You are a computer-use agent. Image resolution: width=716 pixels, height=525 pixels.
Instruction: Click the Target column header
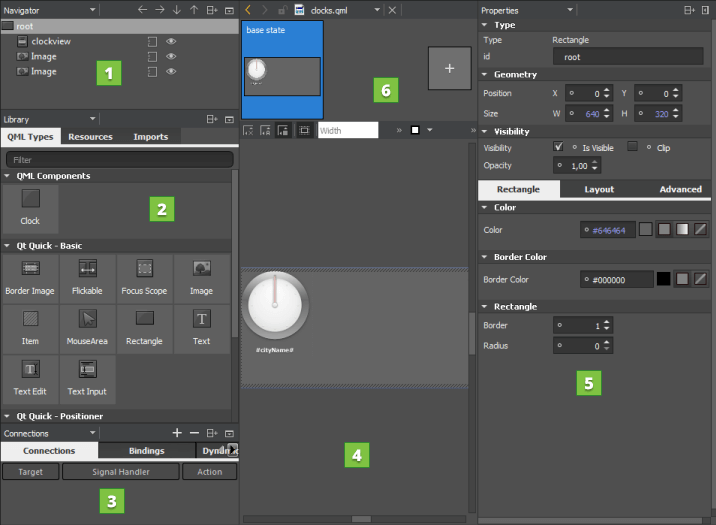(x=31, y=472)
